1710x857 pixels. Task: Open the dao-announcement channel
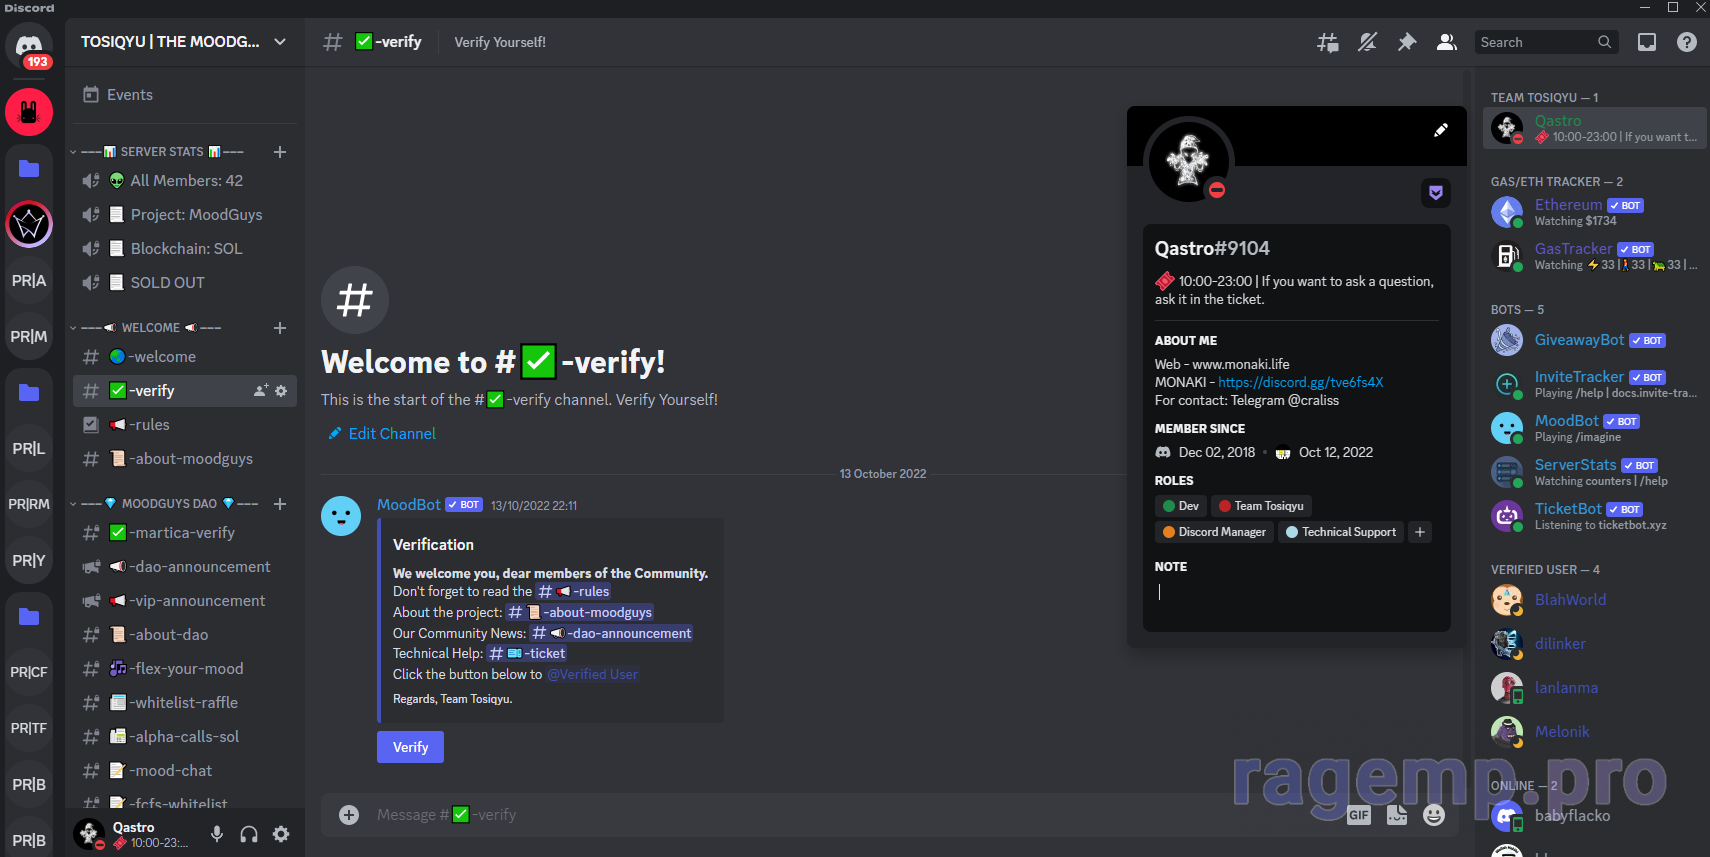point(185,567)
